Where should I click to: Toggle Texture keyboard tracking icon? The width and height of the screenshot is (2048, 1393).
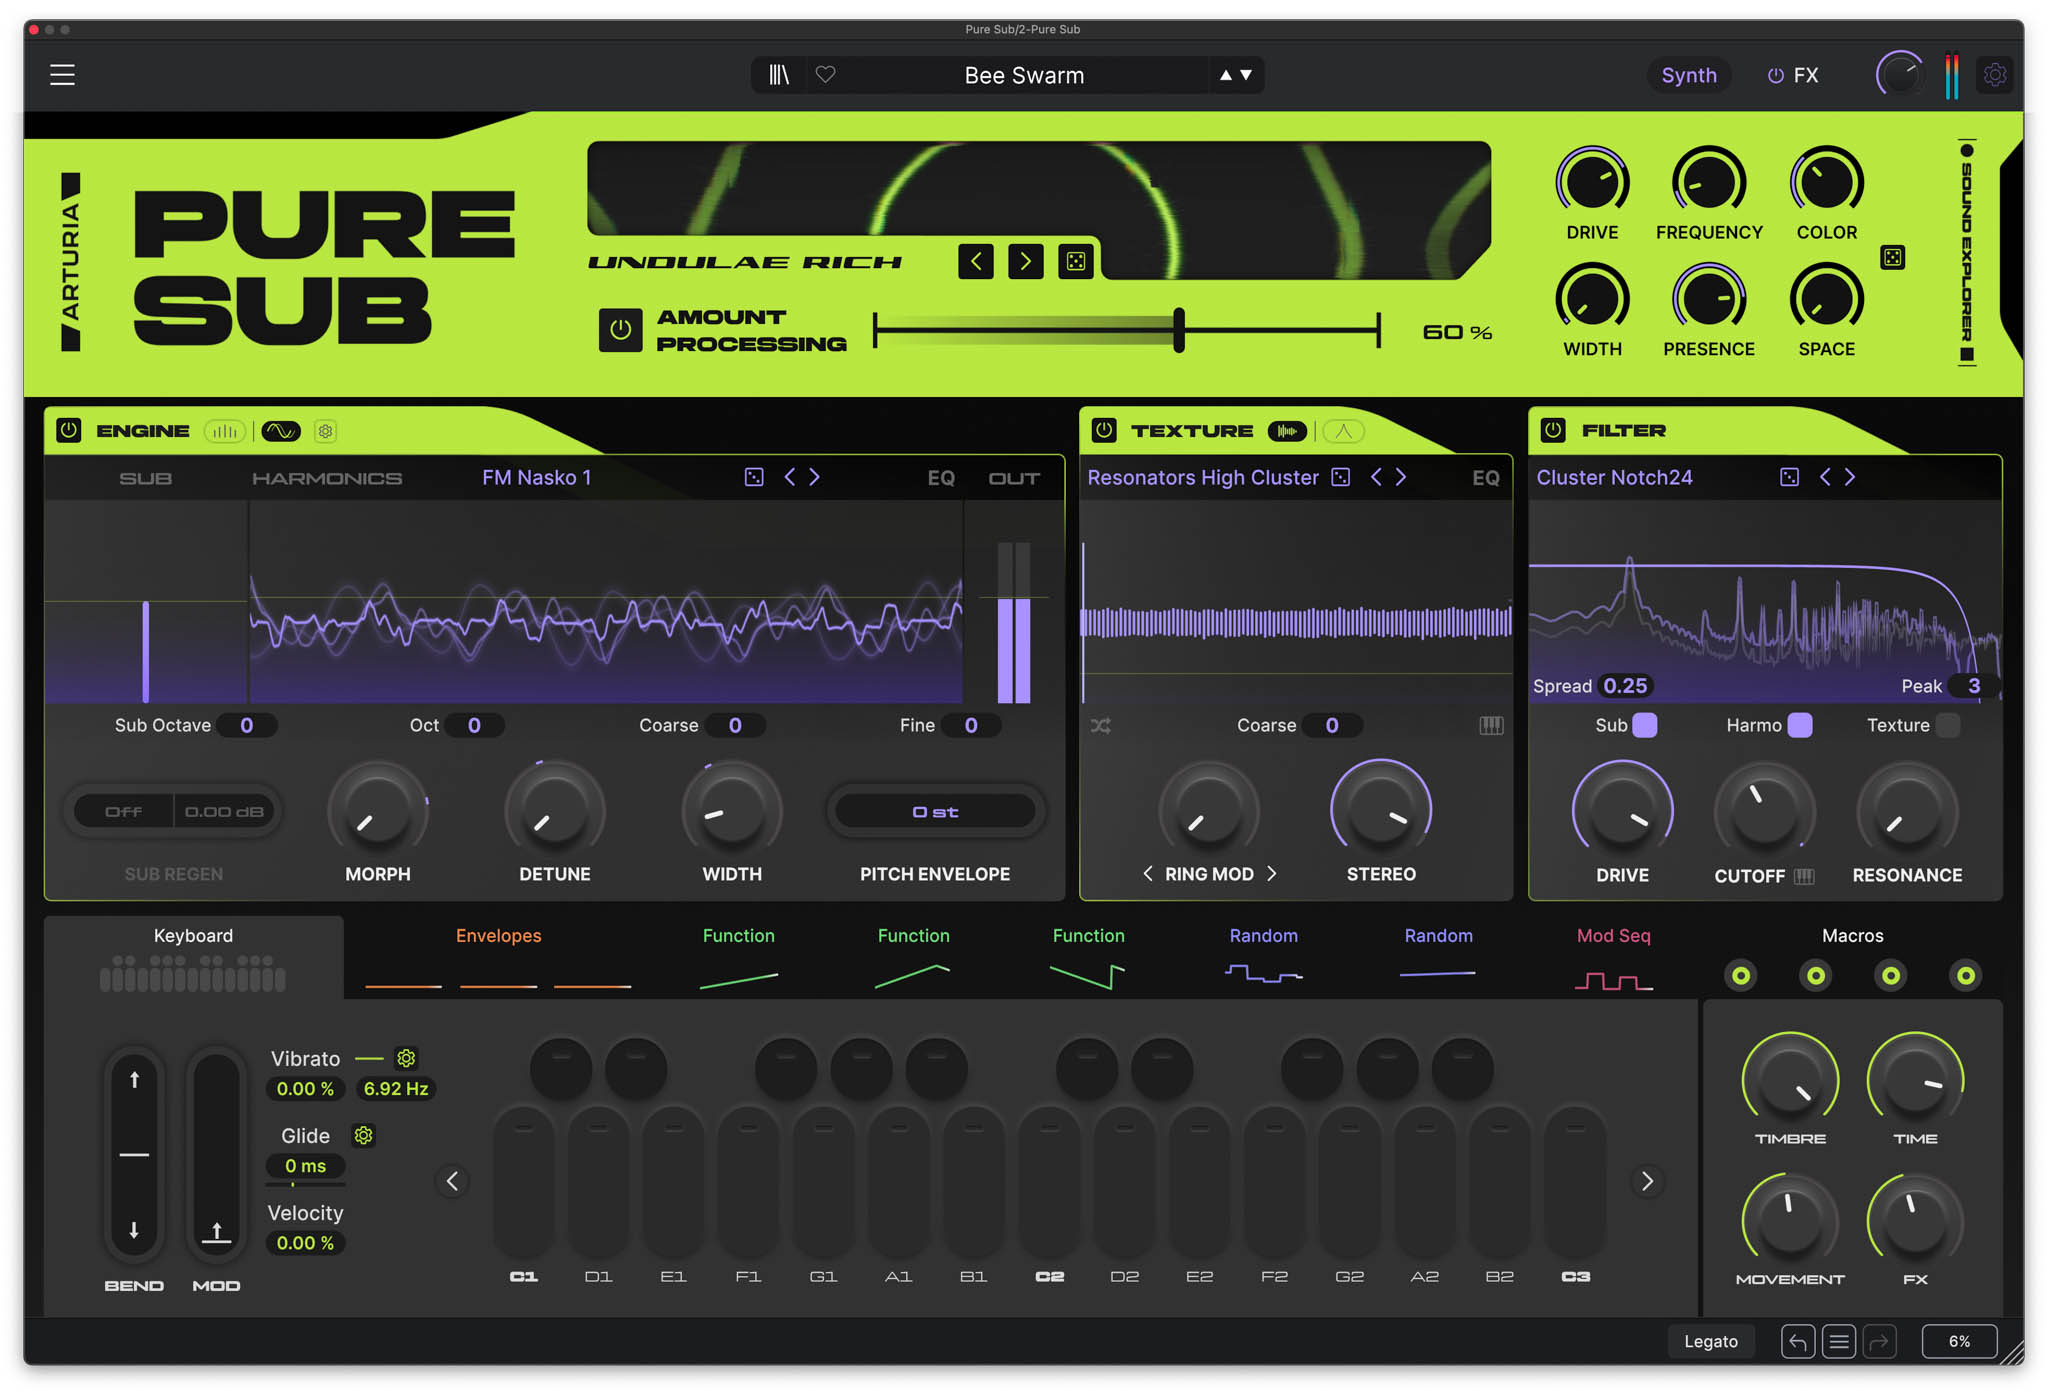coord(1491,726)
